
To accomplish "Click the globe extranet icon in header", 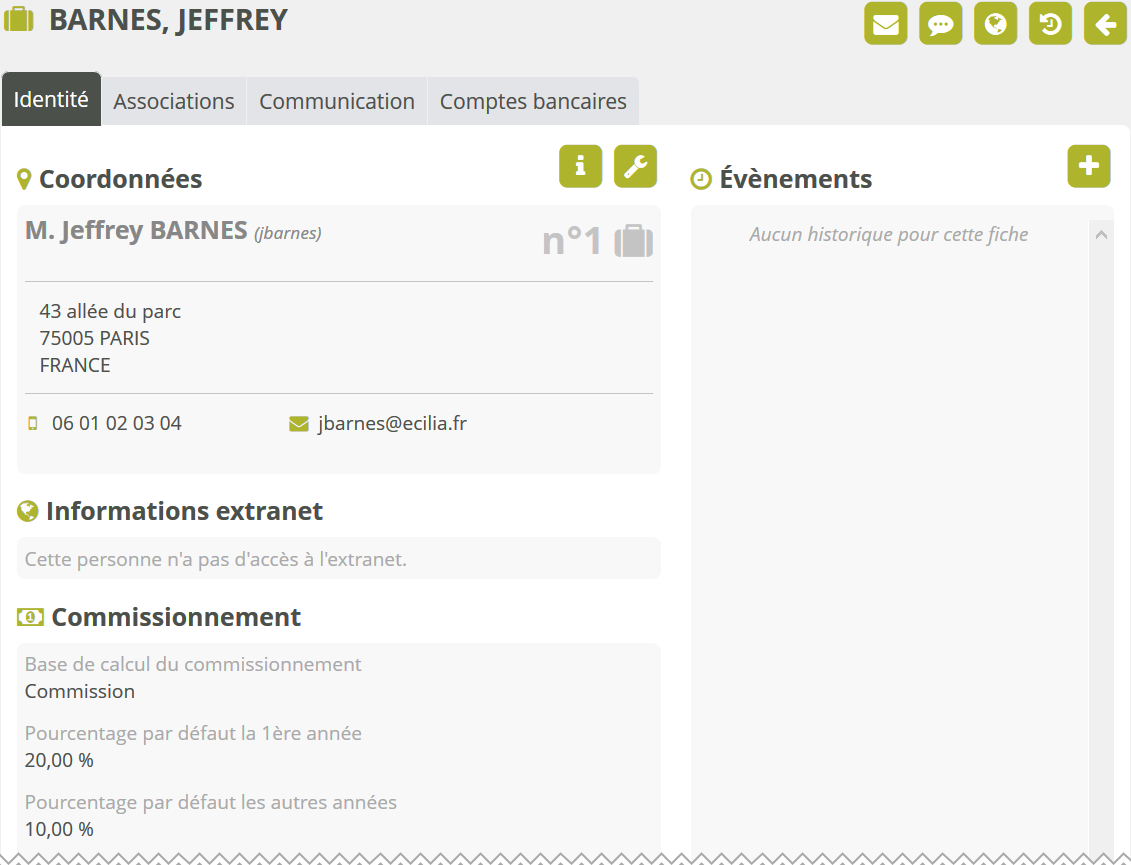I will [x=995, y=25].
